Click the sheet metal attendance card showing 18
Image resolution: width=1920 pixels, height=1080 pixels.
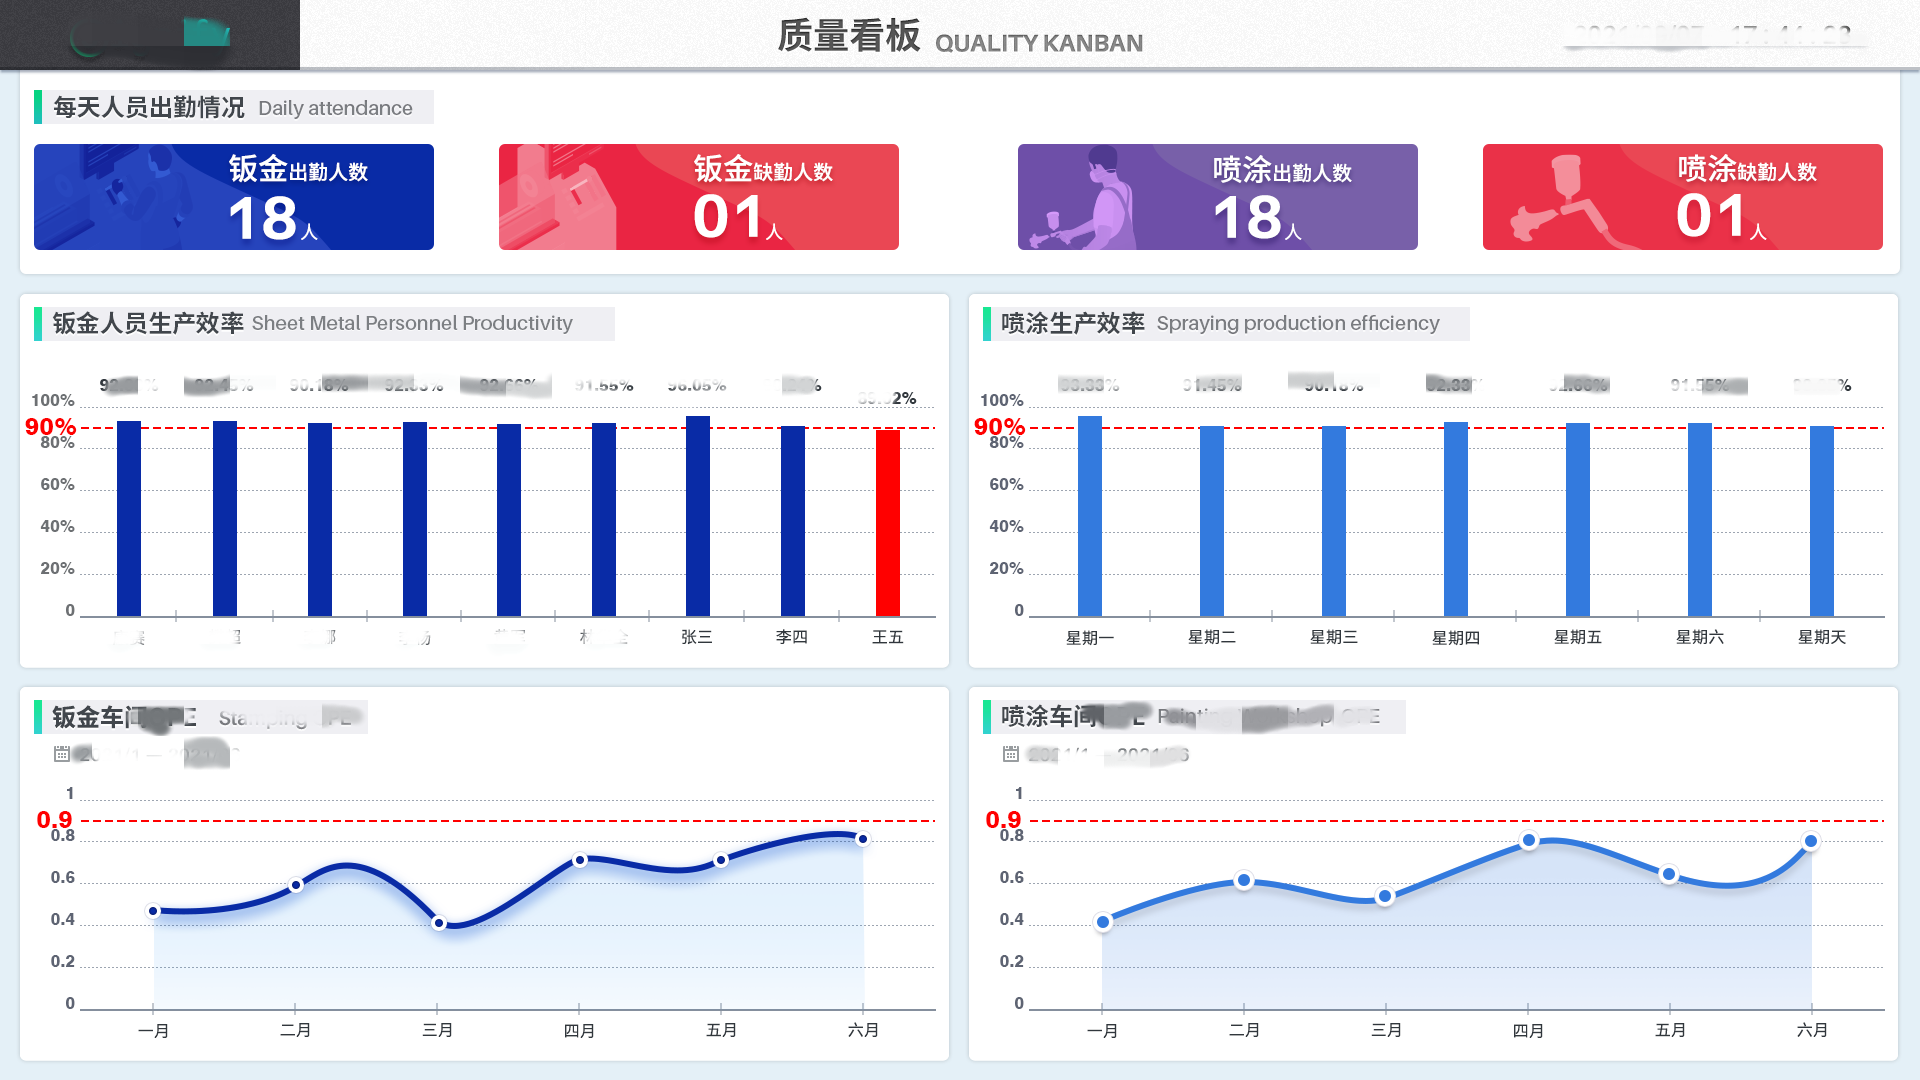point(234,197)
